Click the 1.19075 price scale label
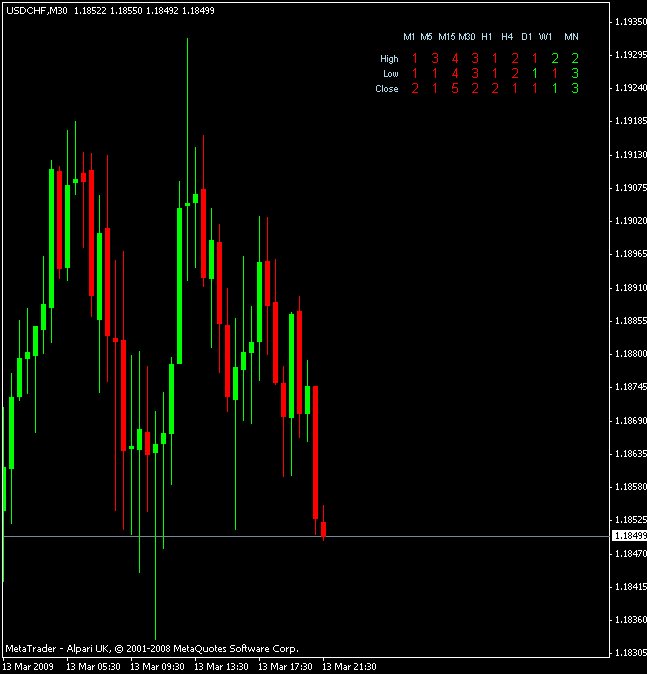Image resolution: width=647 pixels, height=674 pixels. point(631,187)
